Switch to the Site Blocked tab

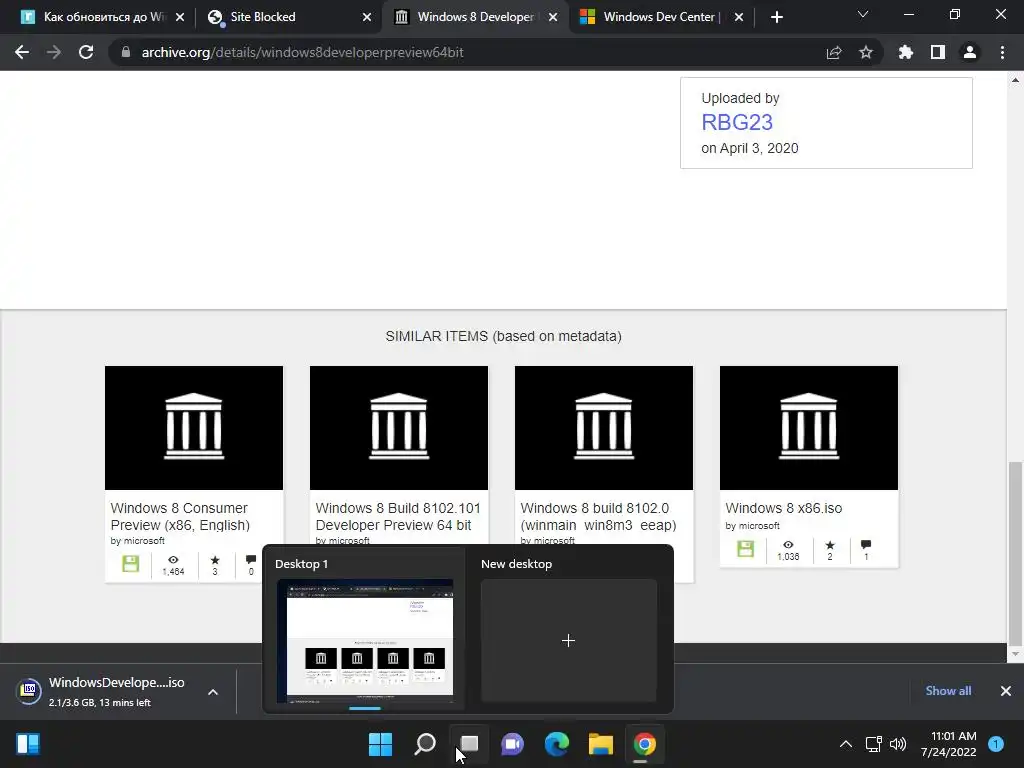pyautogui.click(x=287, y=17)
